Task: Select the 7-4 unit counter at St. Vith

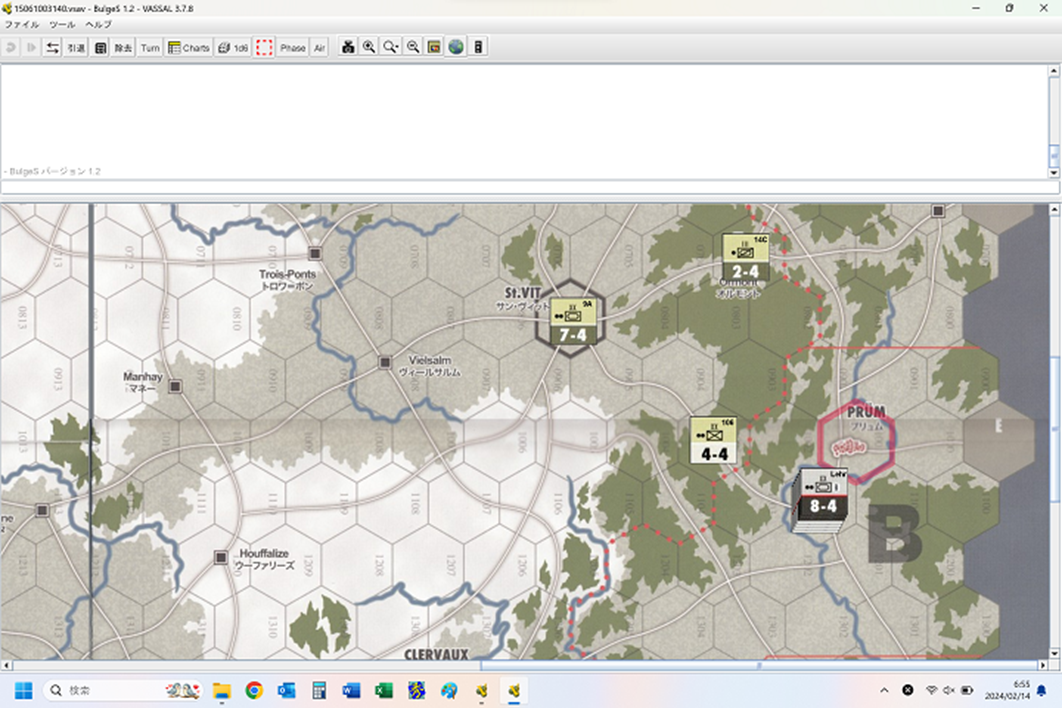Action: point(573,321)
